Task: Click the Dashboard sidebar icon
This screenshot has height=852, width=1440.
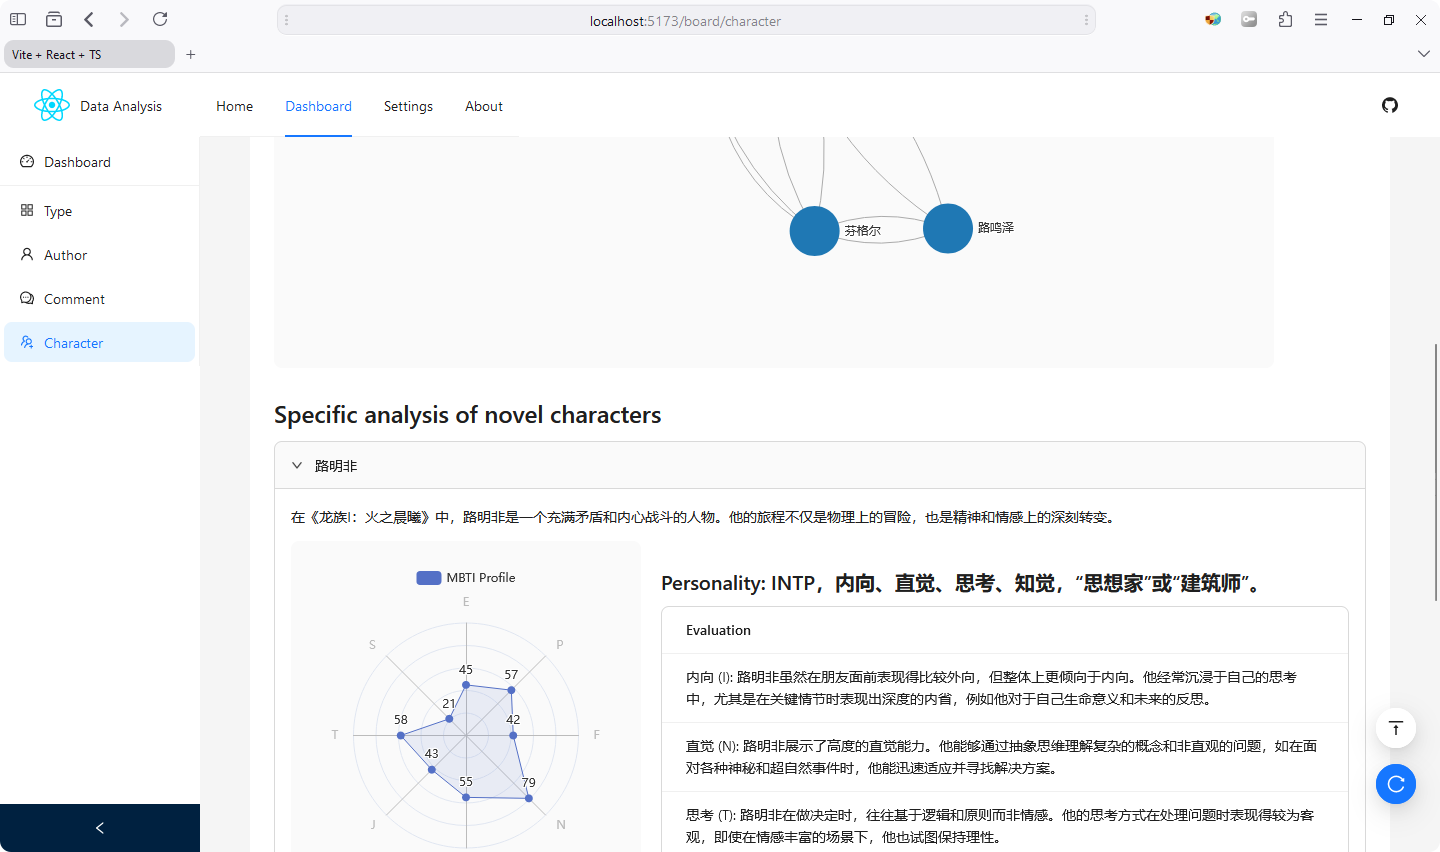Action: click(x=27, y=161)
